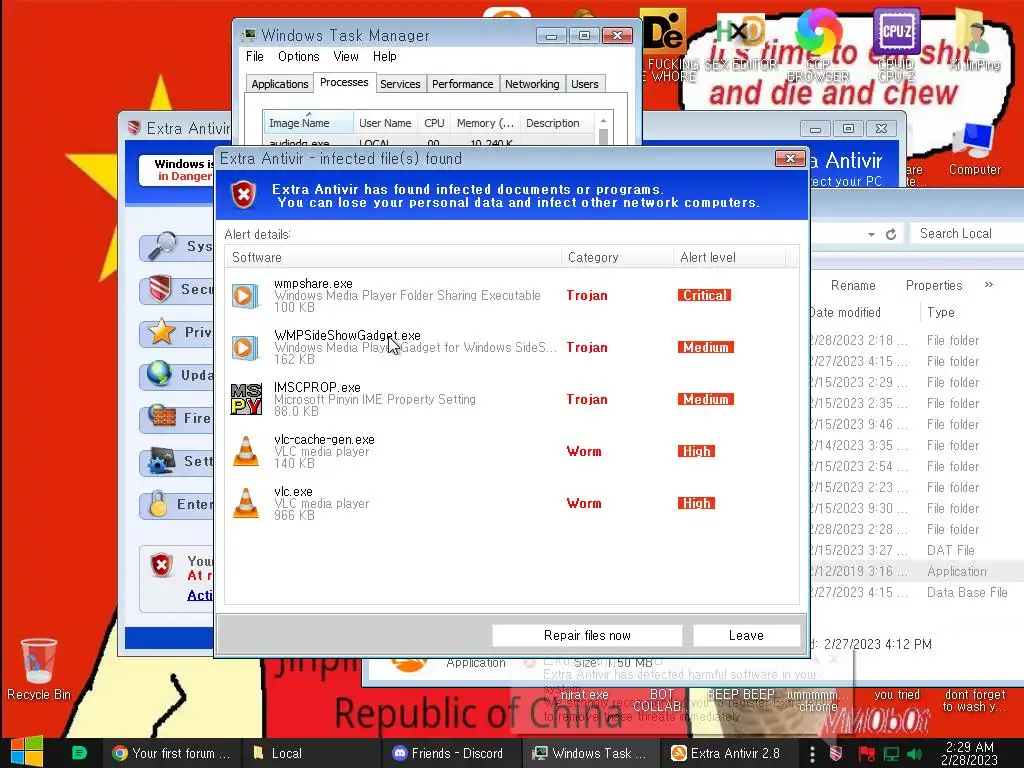Click Rename in Explorer toolbar
Image resolution: width=1024 pixels, height=768 pixels.
coord(853,285)
